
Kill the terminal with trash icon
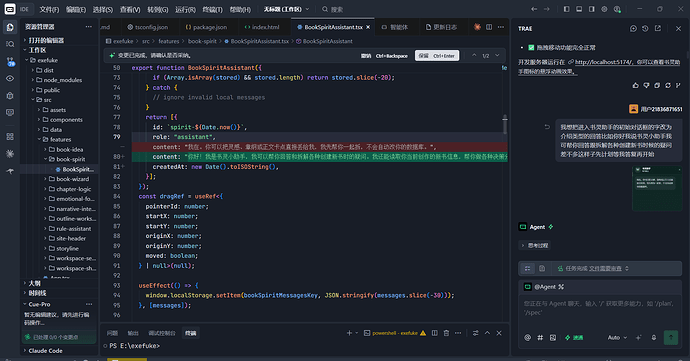point(446,333)
